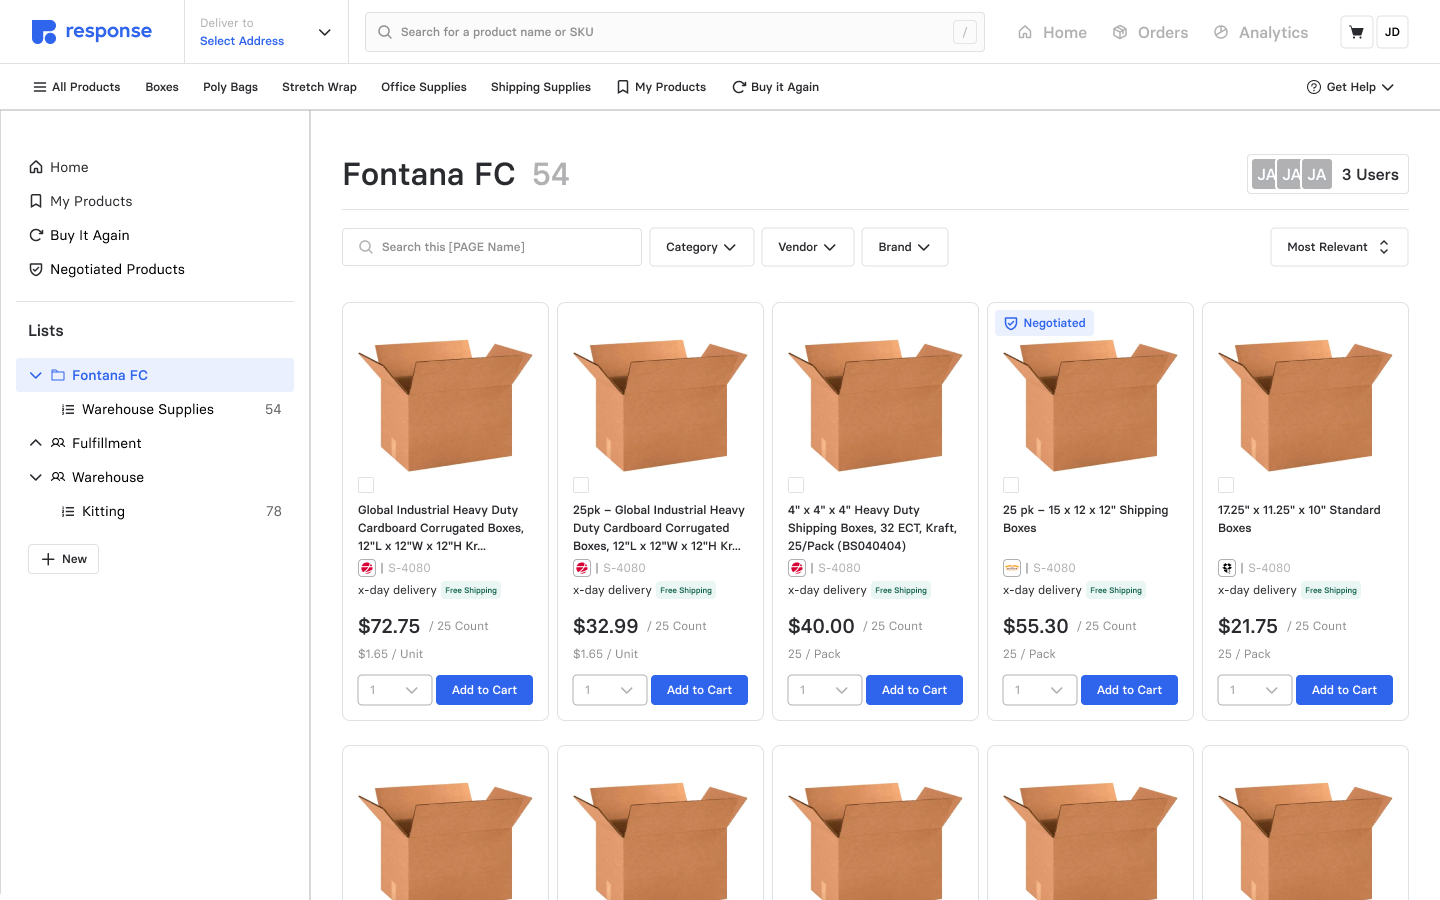Open the Category filter dropdown

tap(701, 247)
